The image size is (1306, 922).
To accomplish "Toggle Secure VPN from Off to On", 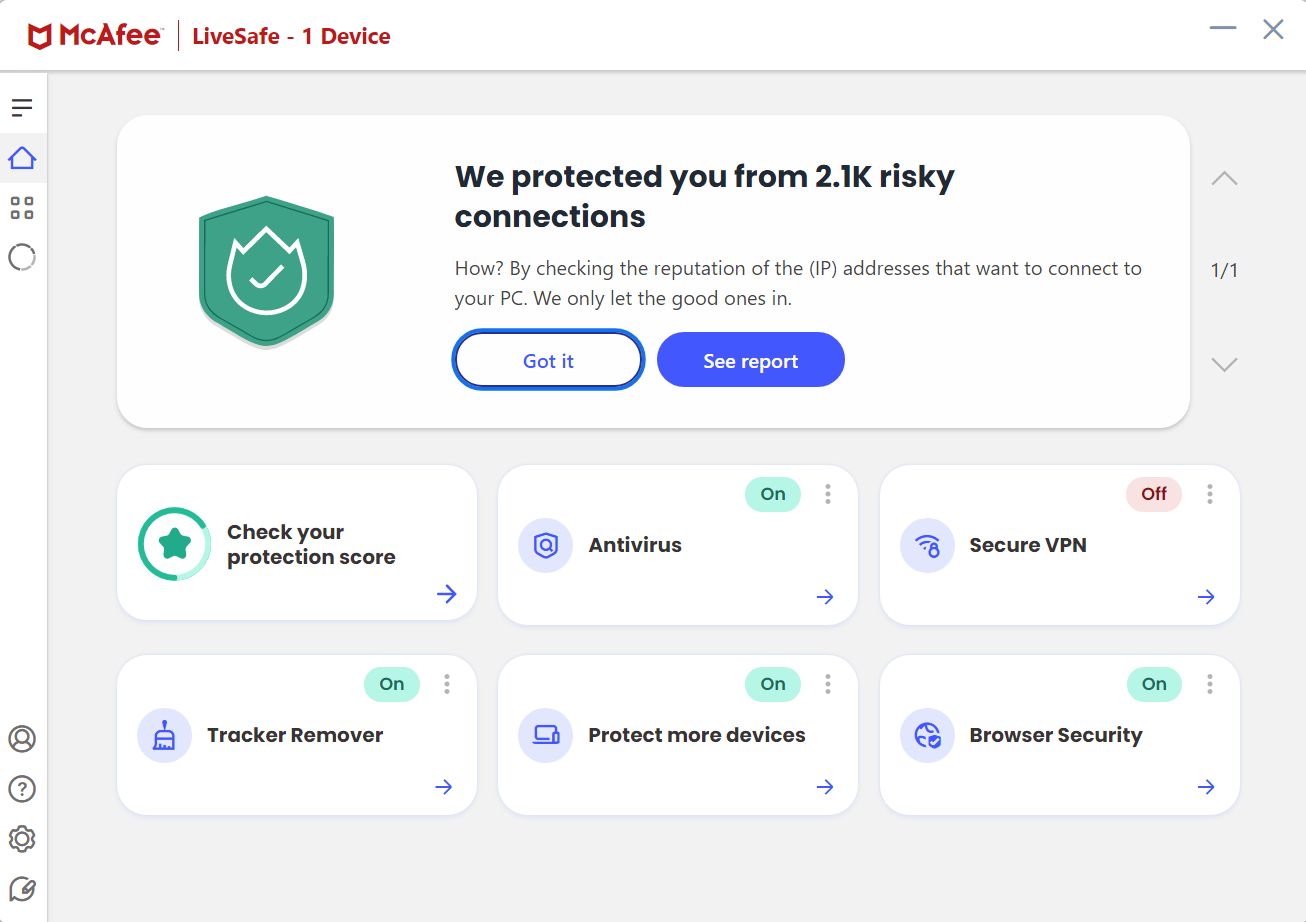I will 1153,494.
